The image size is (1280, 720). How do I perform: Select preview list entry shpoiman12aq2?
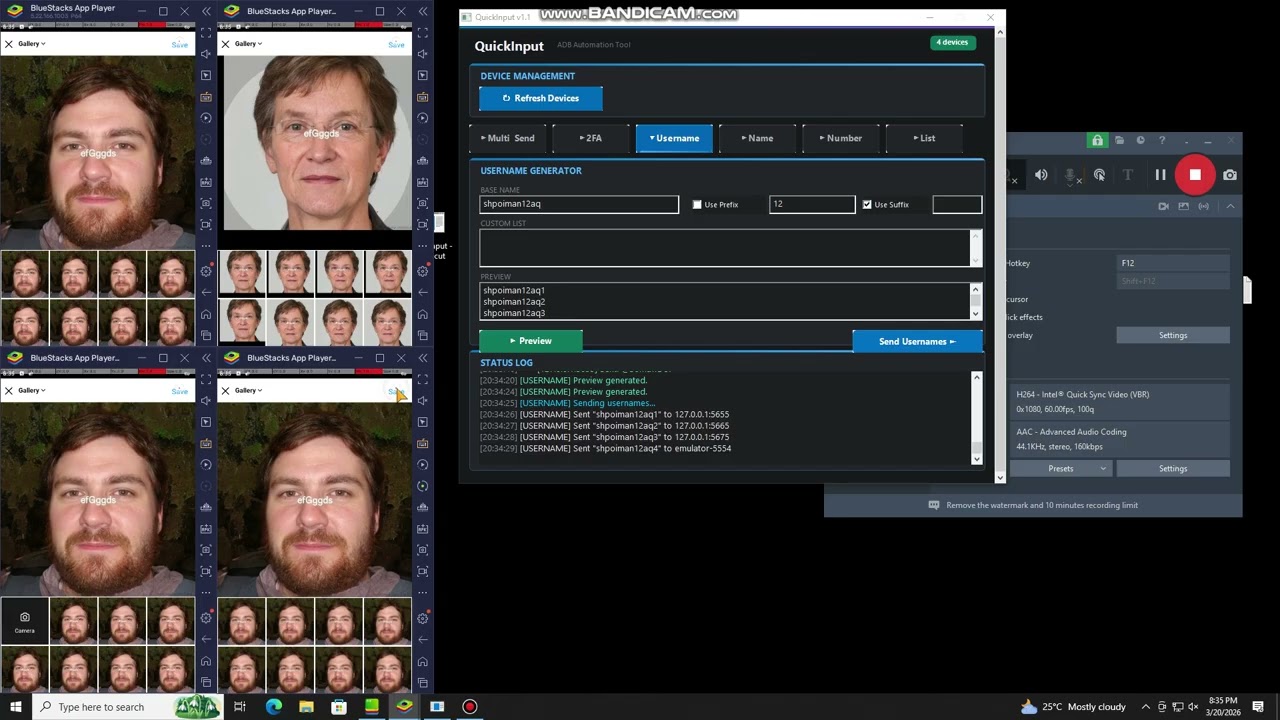[x=514, y=301]
